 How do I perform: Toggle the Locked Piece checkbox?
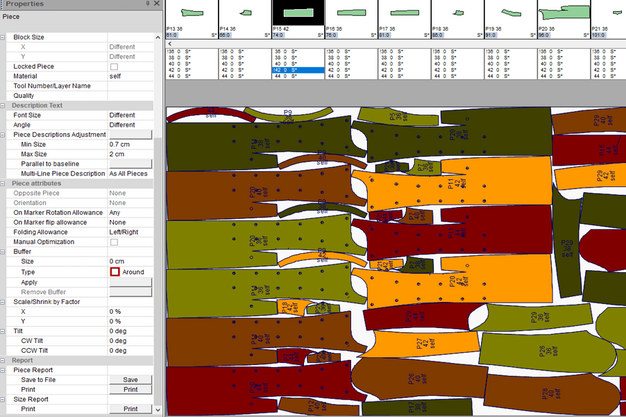tap(114, 67)
